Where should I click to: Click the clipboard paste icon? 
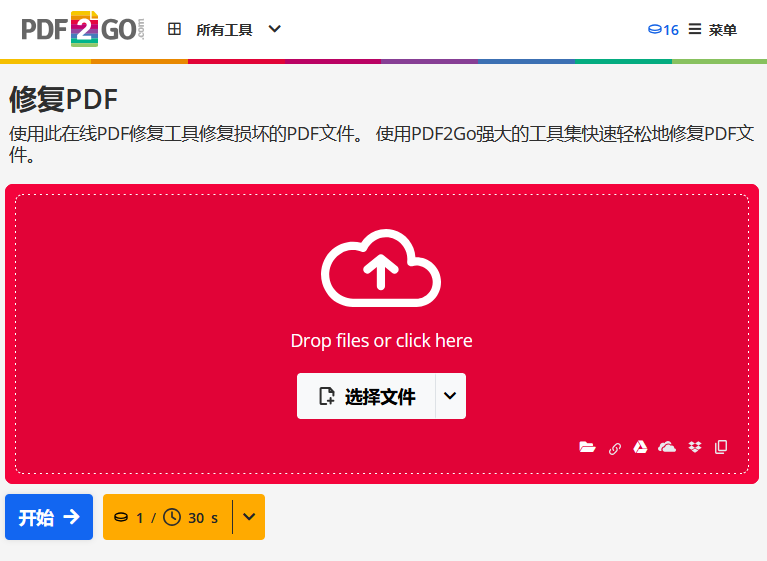coord(721,447)
